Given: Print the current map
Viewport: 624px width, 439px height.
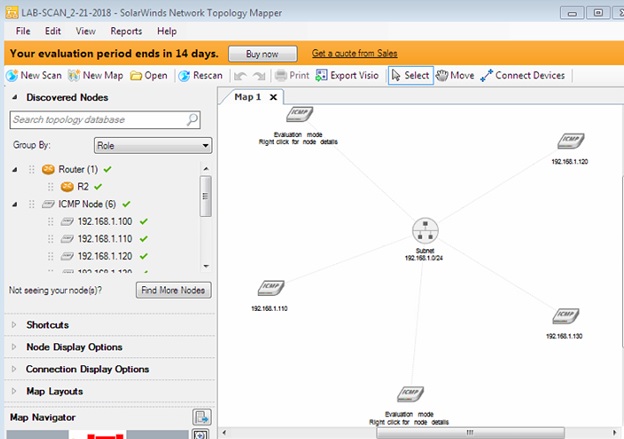Looking at the screenshot, I should click(292, 76).
